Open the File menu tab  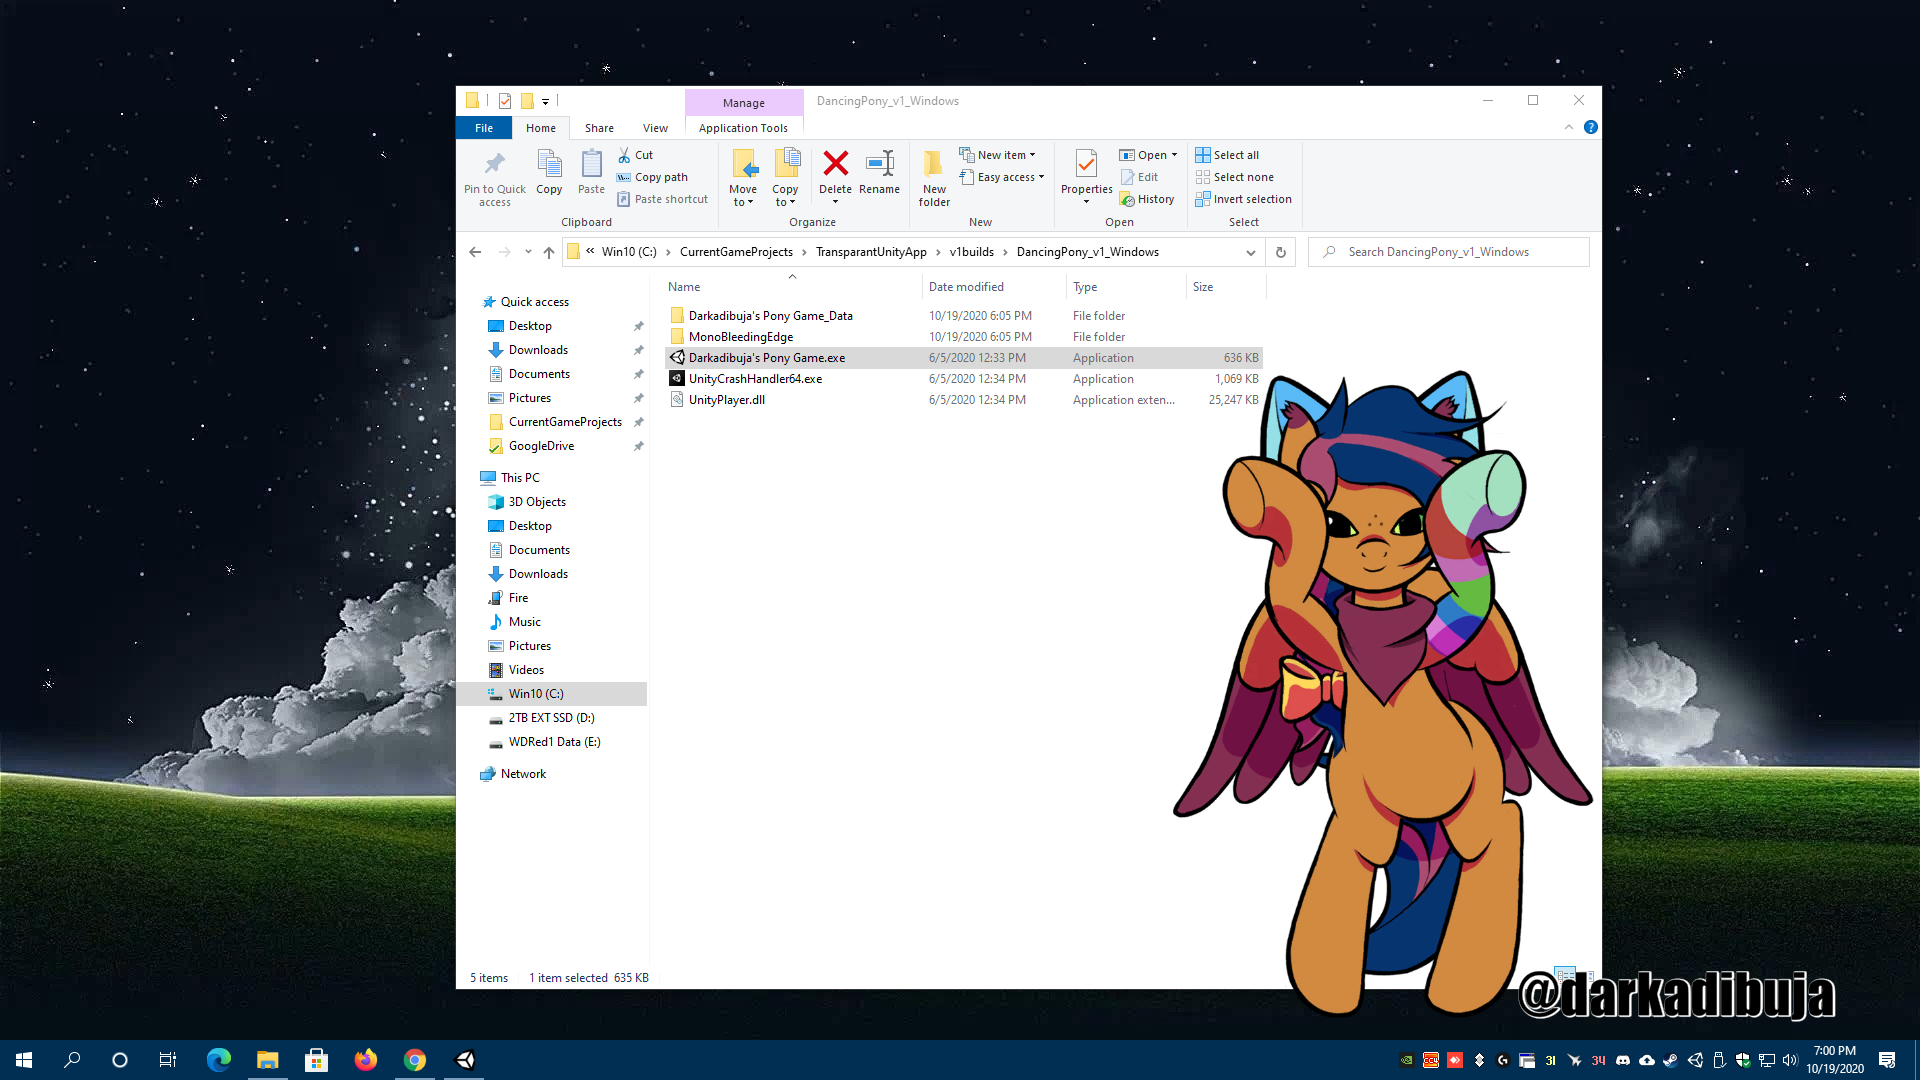point(484,128)
